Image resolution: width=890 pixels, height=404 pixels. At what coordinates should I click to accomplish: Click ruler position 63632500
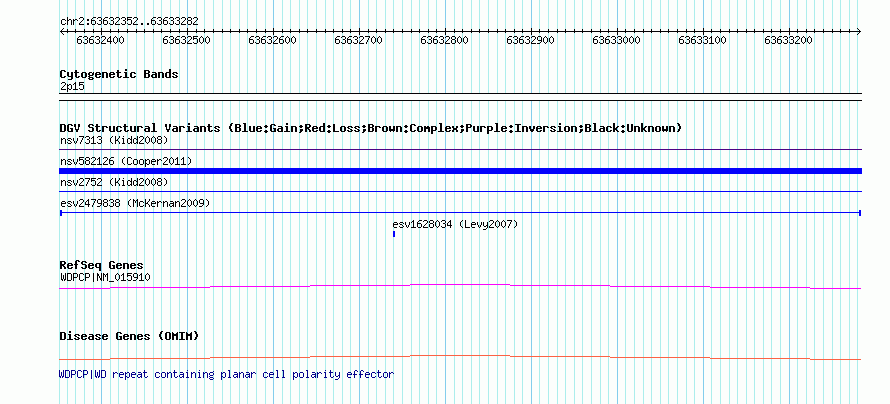point(187,40)
